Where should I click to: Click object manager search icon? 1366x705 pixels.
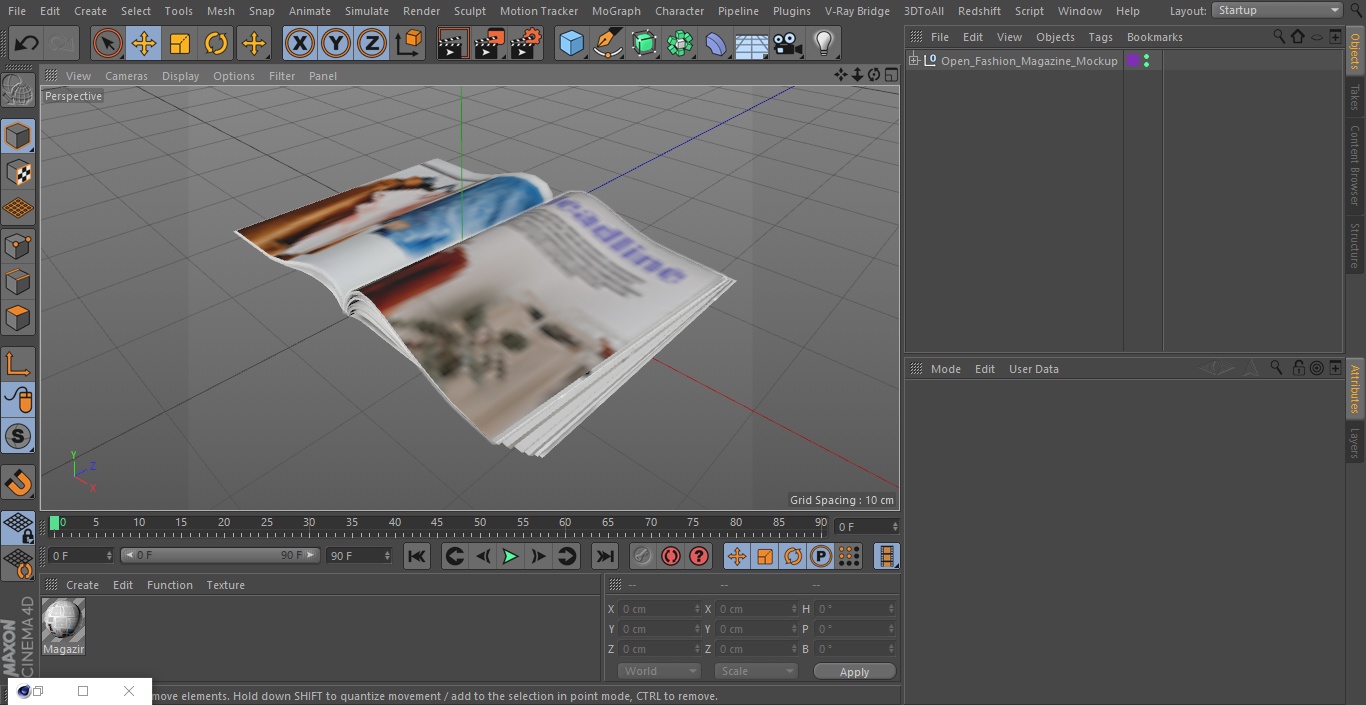coord(1279,36)
